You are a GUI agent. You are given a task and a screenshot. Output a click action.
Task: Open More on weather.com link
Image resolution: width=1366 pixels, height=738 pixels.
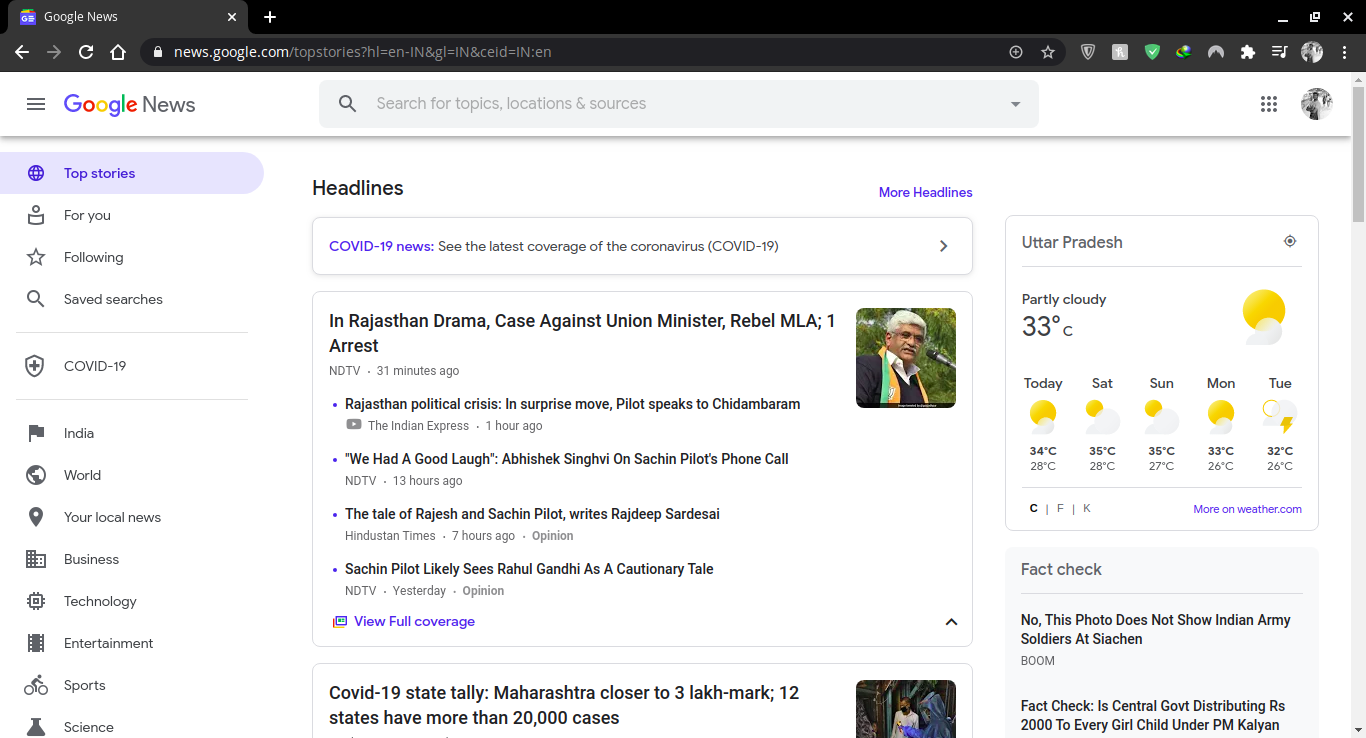(1247, 509)
